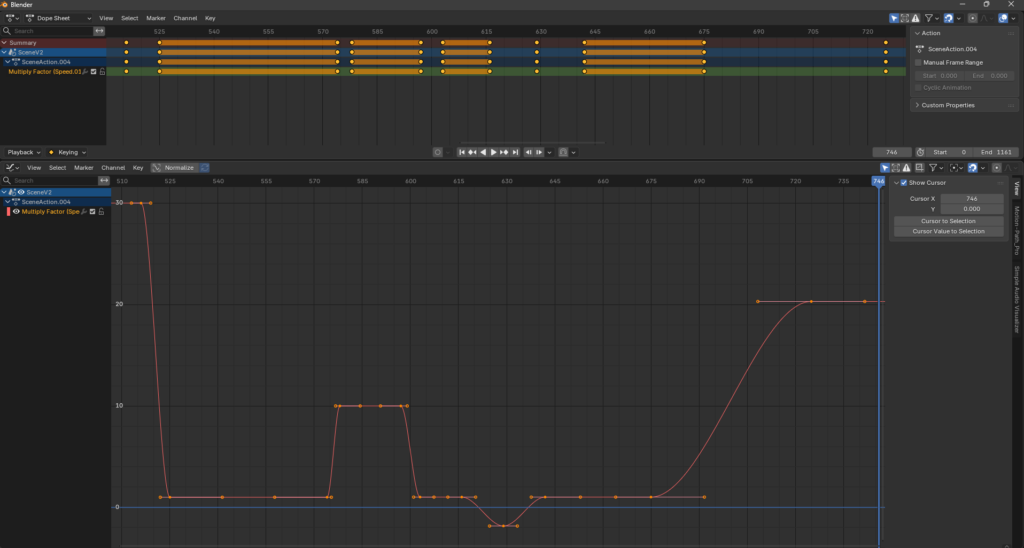Disable the Show Cursor checkbox
The image size is (1024, 548).
tap(904, 183)
